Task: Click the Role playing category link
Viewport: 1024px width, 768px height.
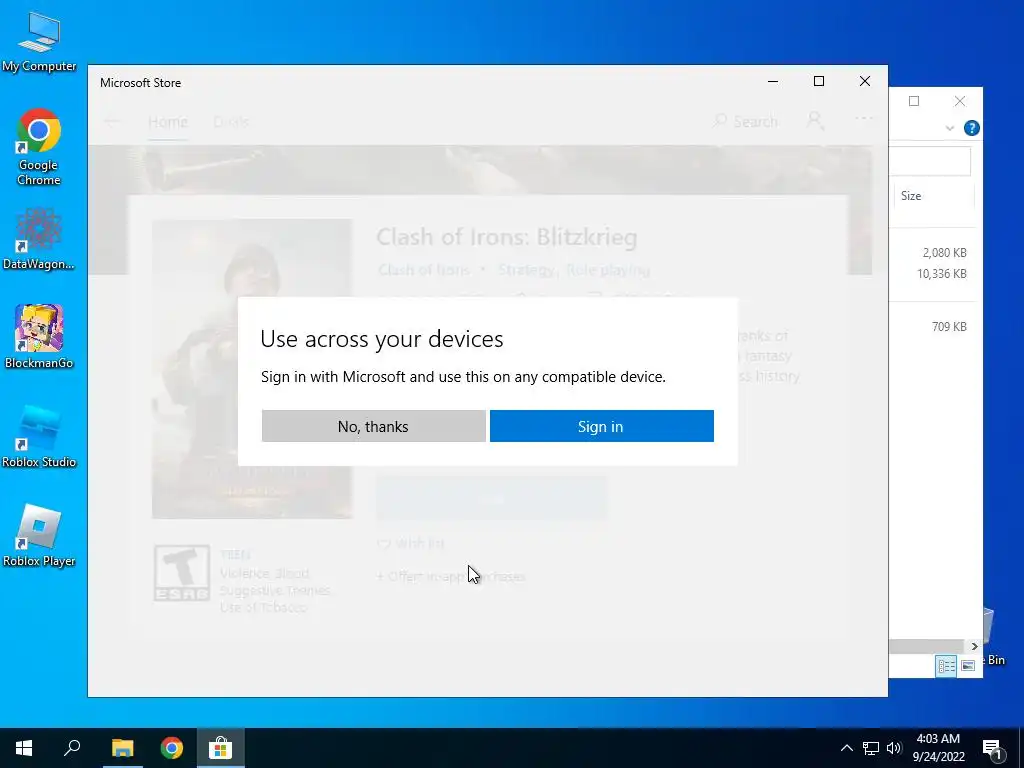Action: [608, 270]
